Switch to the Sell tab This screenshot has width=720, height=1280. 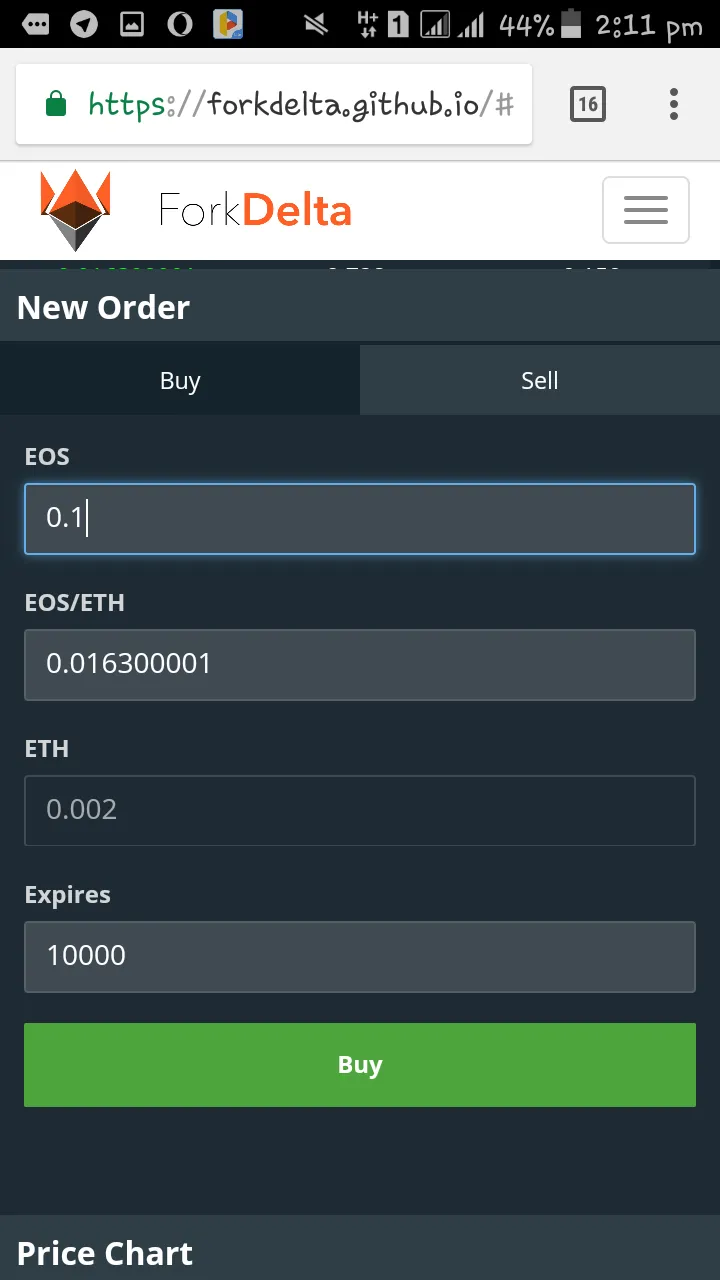point(540,380)
